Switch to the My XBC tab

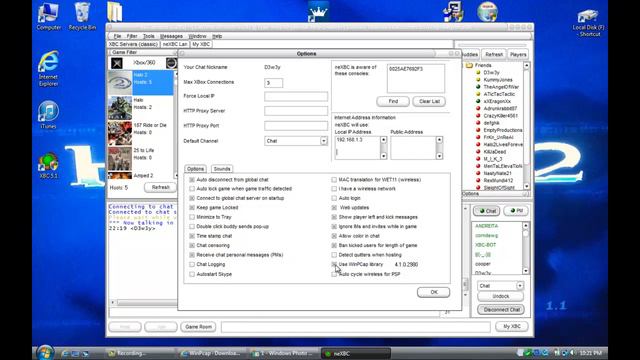click(x=201, y=44)
